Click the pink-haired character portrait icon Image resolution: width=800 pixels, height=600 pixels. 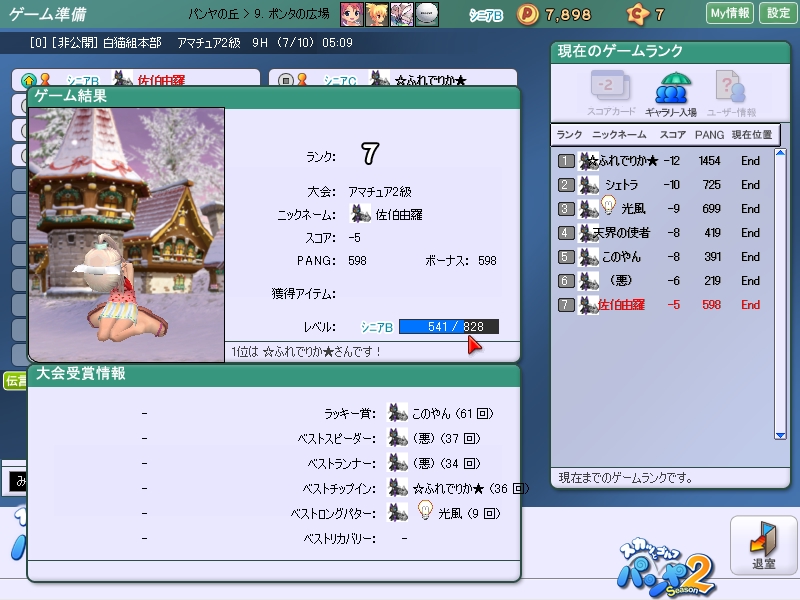[x=352, y=14]
